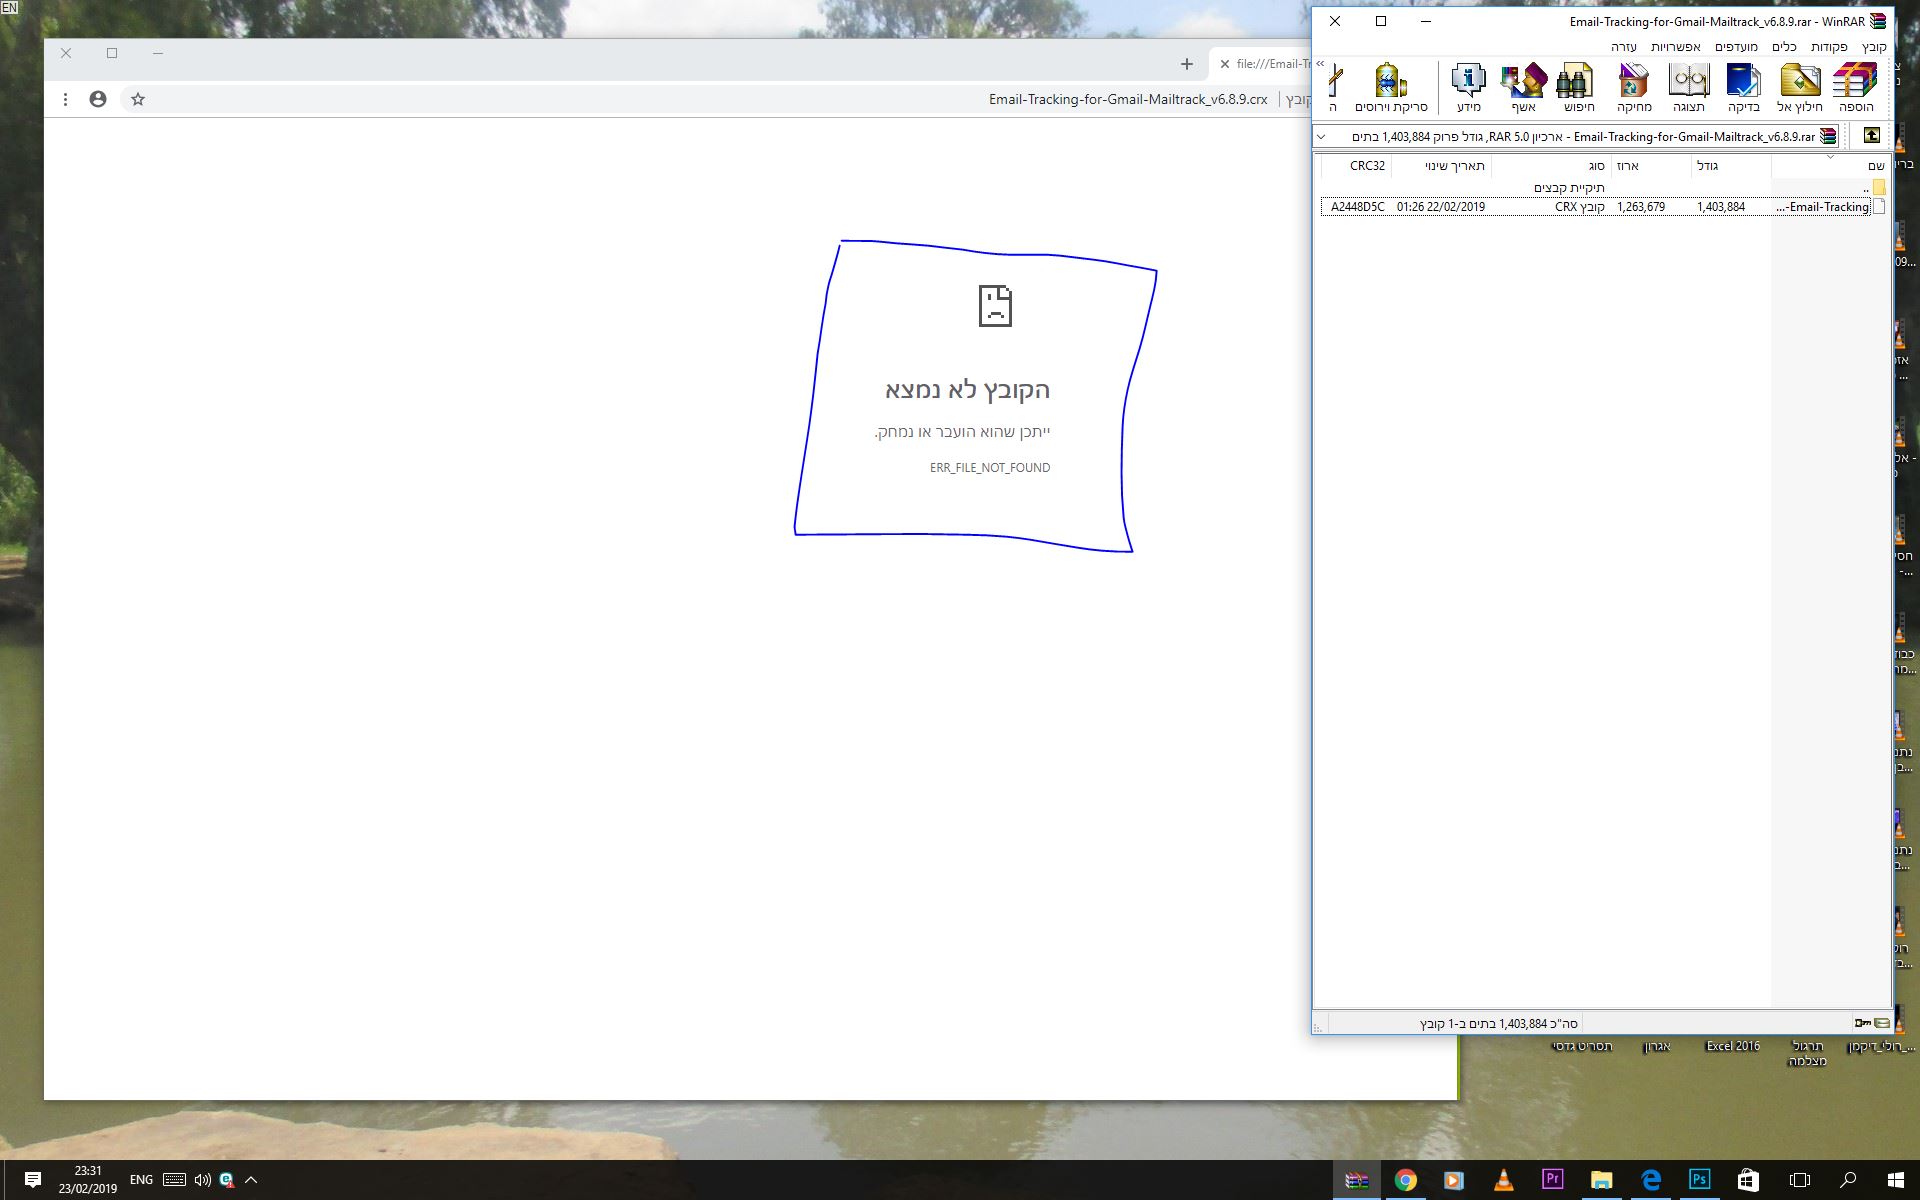Viewport: 1920px width, 1200px height.
Task: Sort by the סוג (Type) column header
Action: click(1551, 166)
